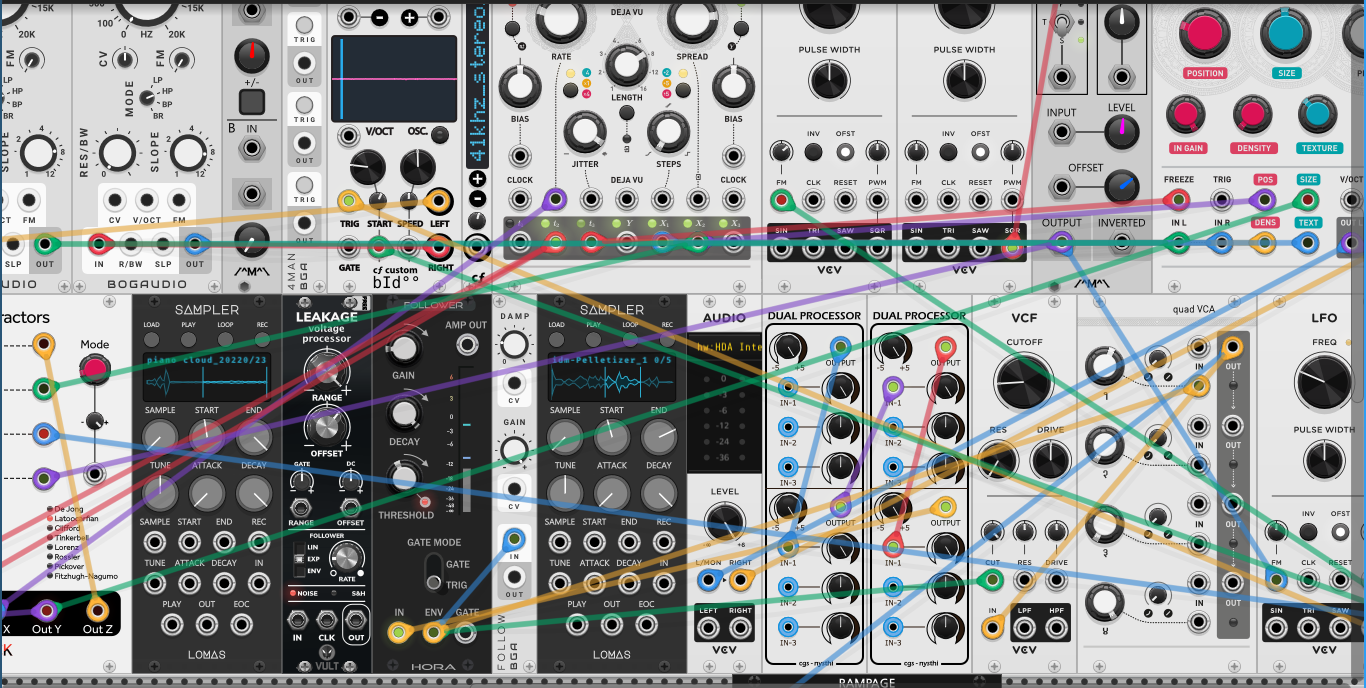
Task: Click the ENV output jack on the HORA follower
Action: (433, 632)
